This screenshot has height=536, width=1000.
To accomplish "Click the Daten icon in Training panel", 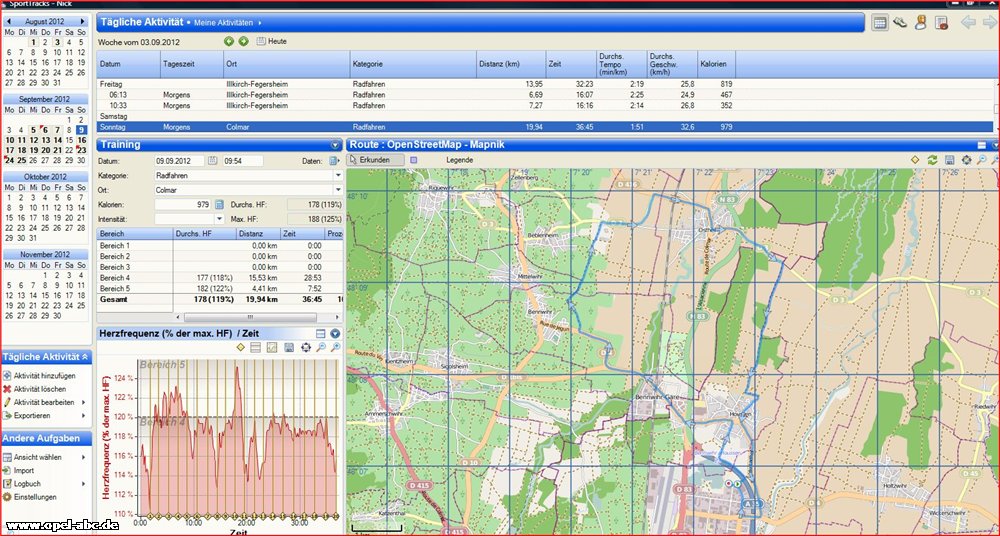I will pyautogui.click(x=333, y=161).
